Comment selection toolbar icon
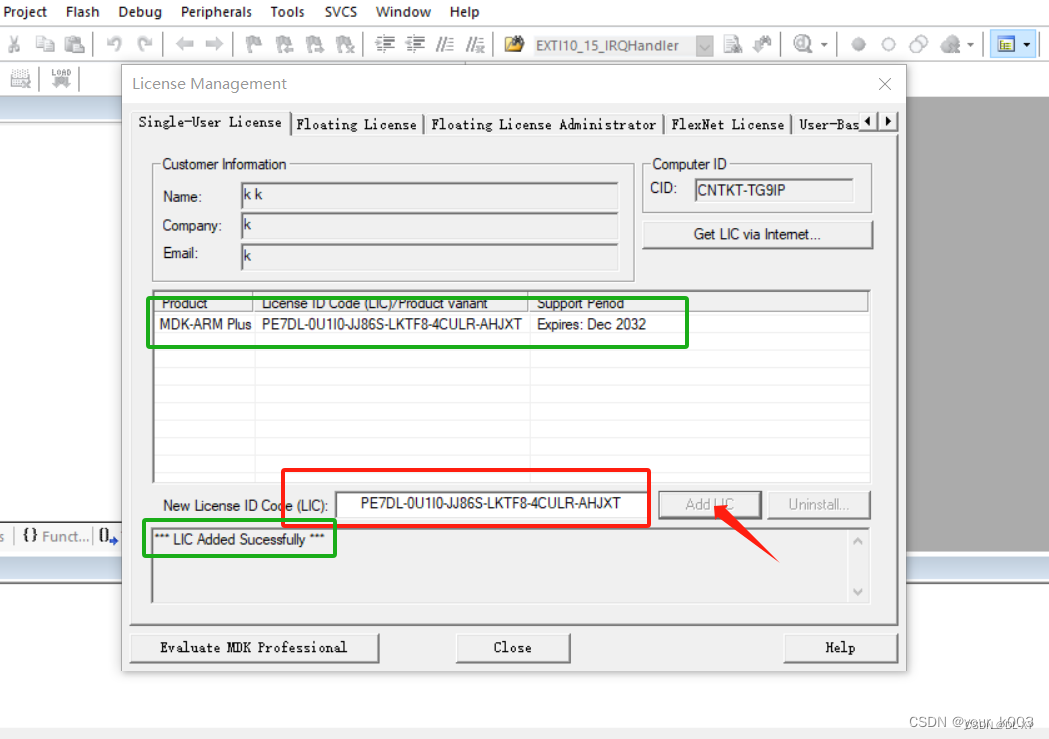This screenshot has width=1049, height=739. click(445, 45)
